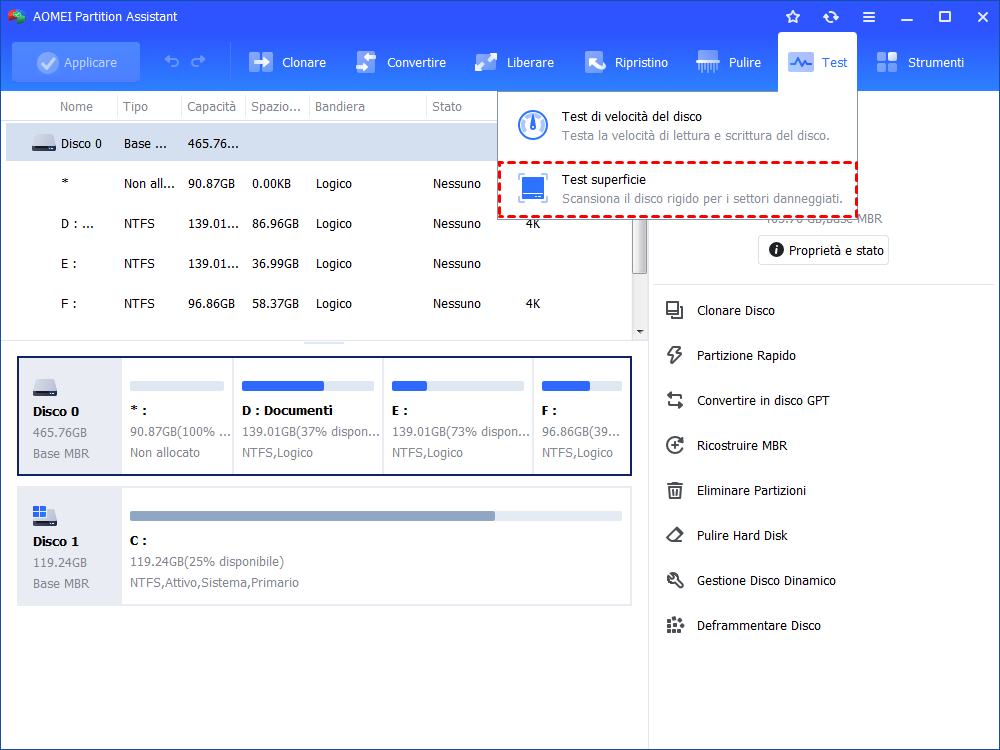
Task: Open the Clonare toolbar menu
Action: (287, 62)
